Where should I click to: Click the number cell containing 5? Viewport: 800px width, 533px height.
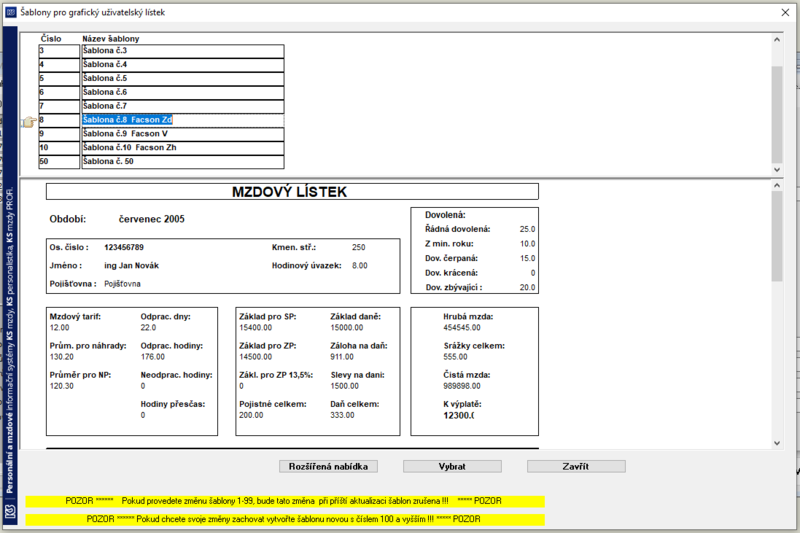tap(59, 78)
